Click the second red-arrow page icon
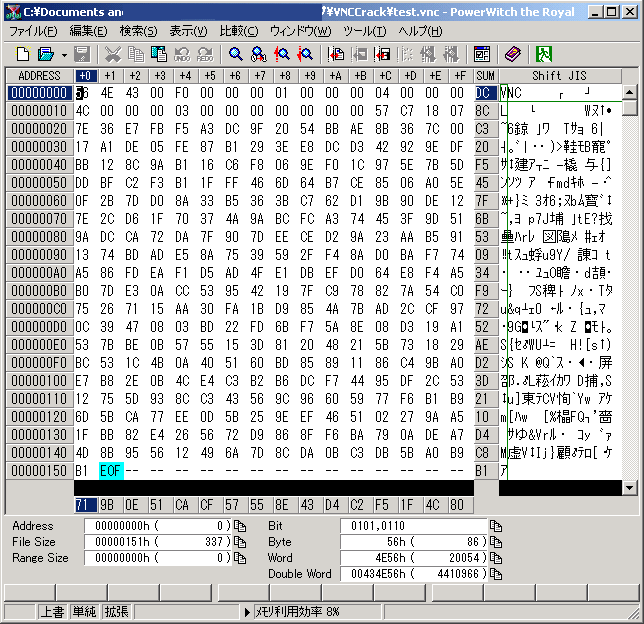The width and height of the screenshot is (644, 624). pos(382,54)
